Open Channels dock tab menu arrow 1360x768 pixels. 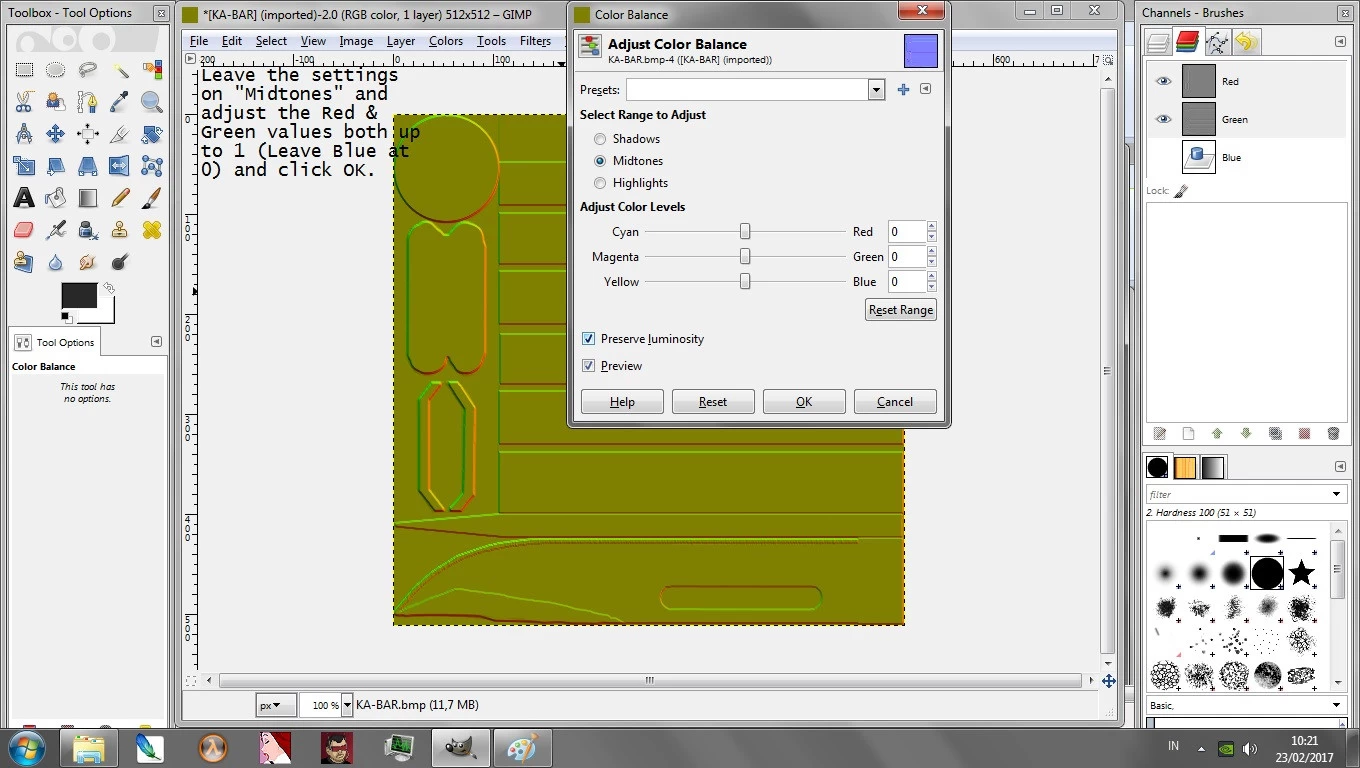pos(1340,41)
